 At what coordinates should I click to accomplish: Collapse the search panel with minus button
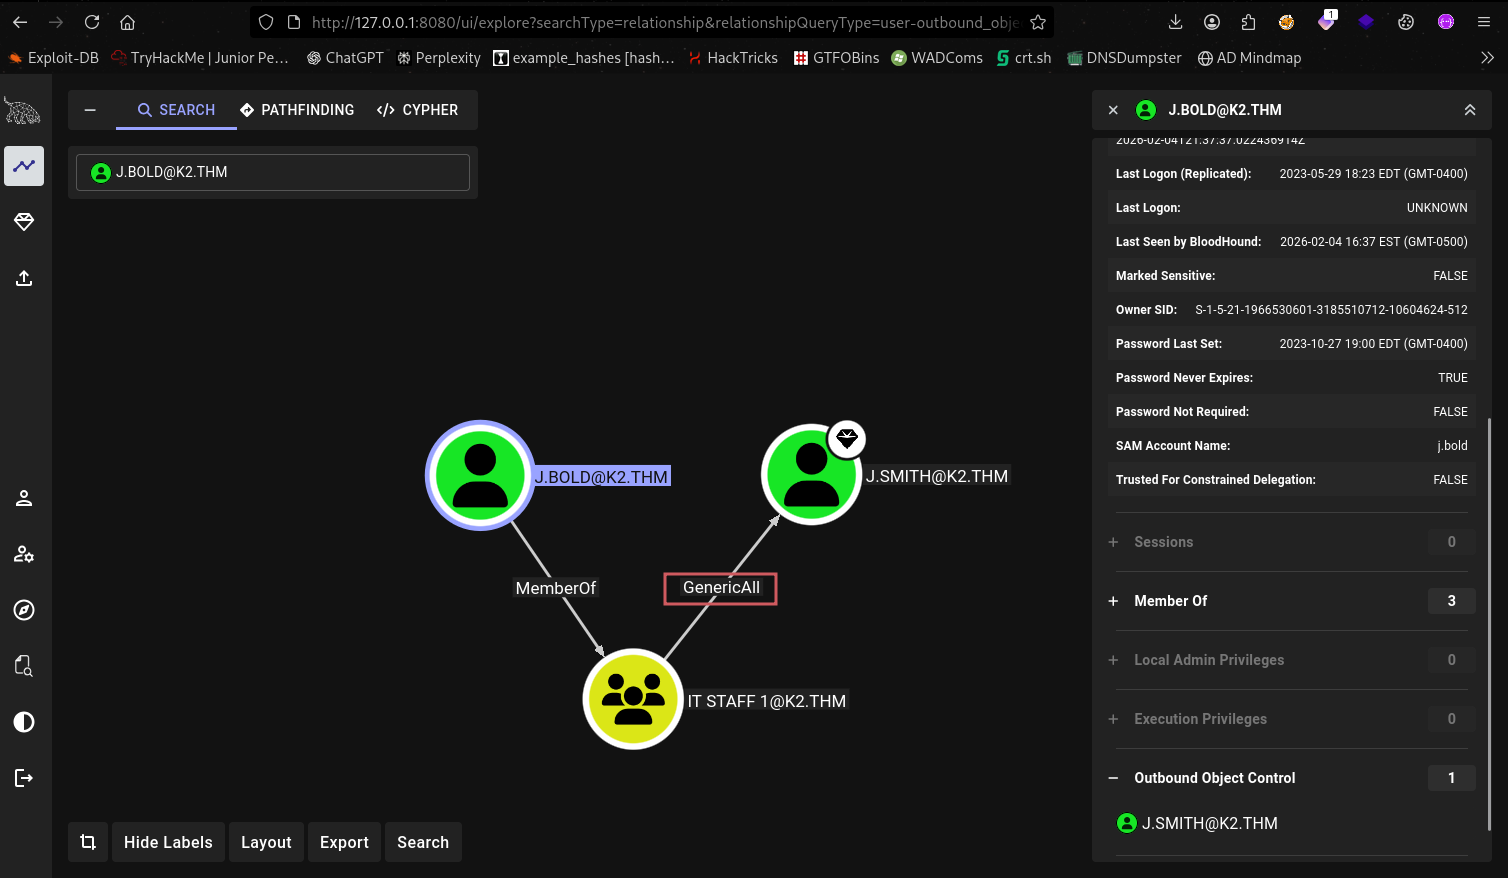click(x=90, y=110)
